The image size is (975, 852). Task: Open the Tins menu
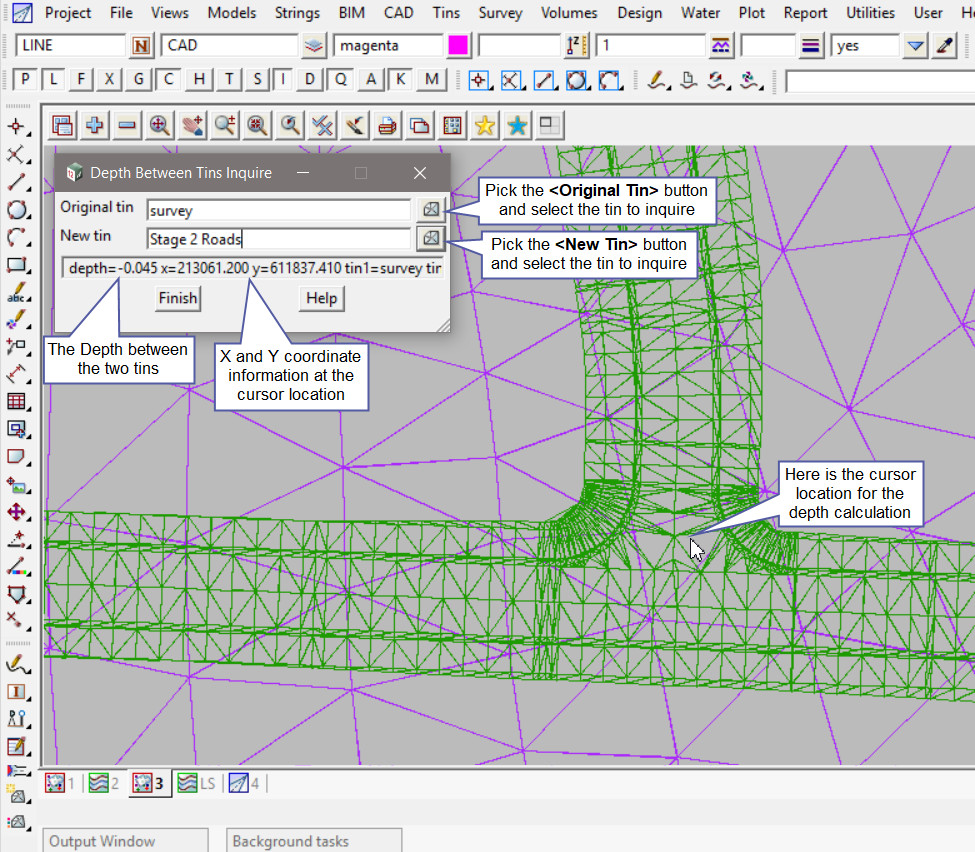click(x=446, y=13)
